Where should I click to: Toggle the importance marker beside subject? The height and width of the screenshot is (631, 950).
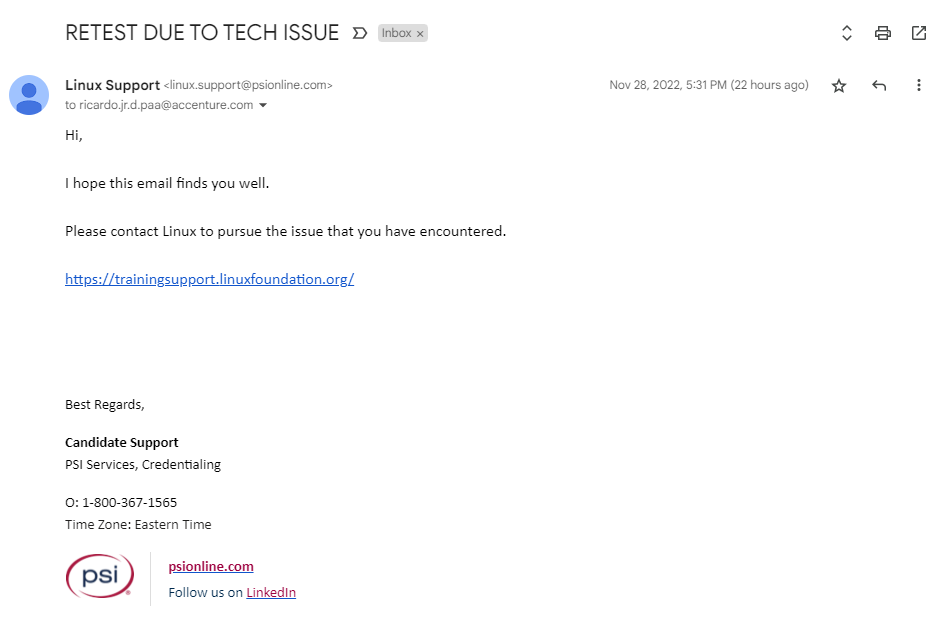click(360, 33)
